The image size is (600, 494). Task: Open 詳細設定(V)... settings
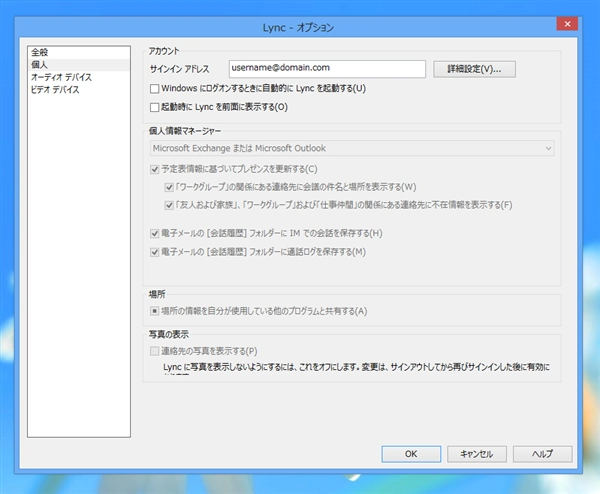tap(474, 69)
